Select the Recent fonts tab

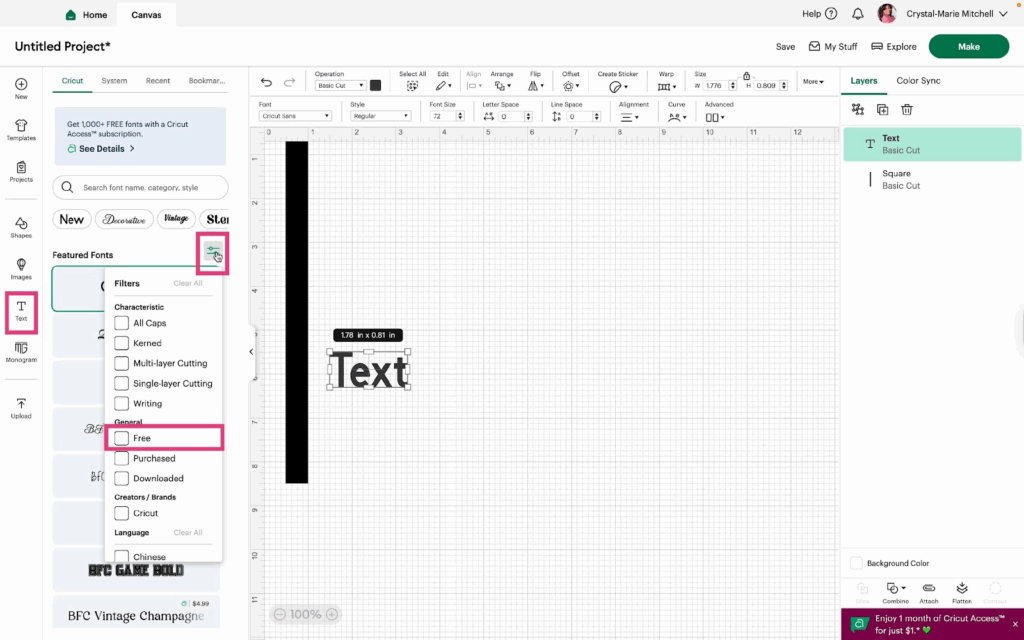click(158, 81)
